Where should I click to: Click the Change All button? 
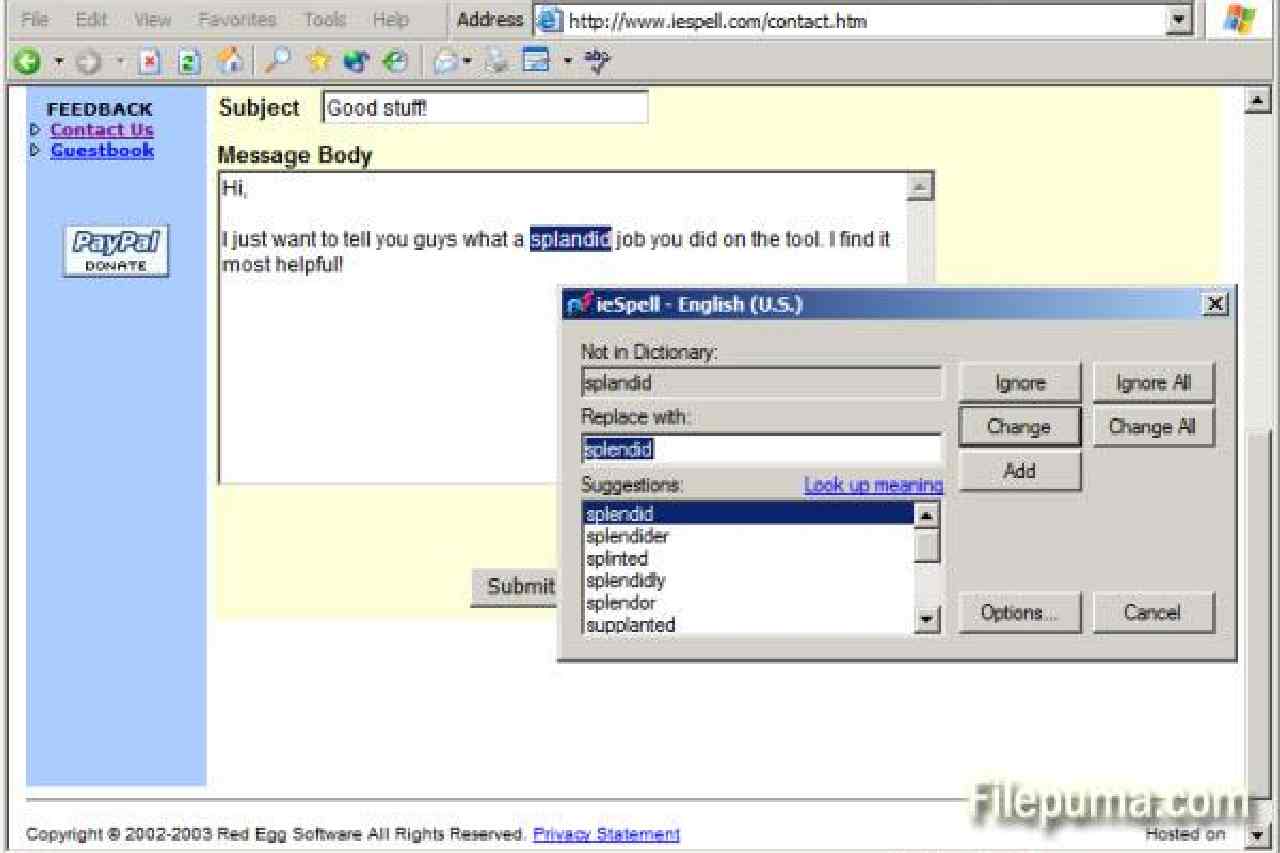point(1153,427)
